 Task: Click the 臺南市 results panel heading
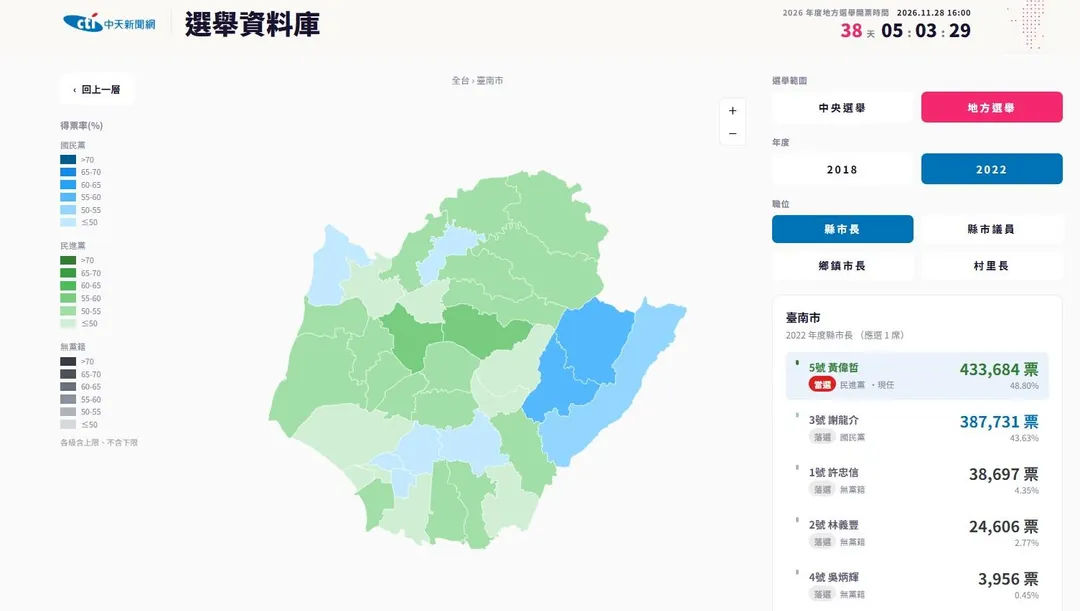point(803,318)
